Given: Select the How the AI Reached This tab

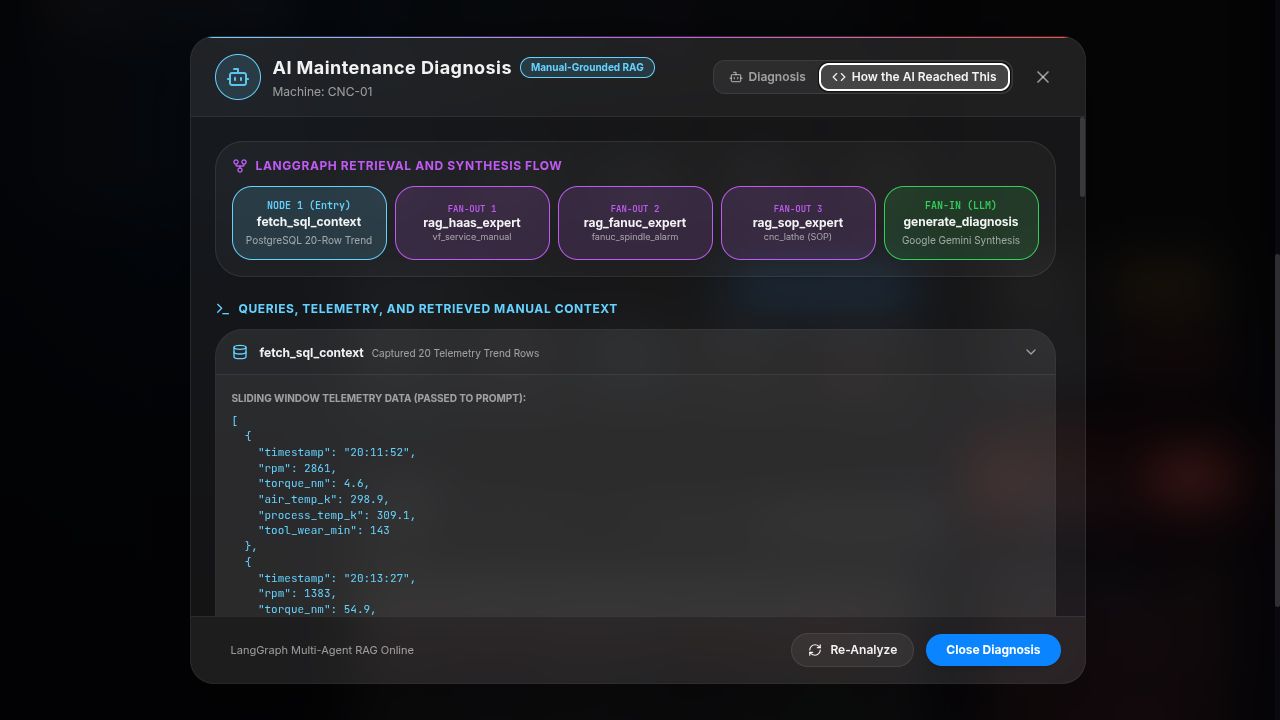Looking at the screenshot, I should [914, 77].
